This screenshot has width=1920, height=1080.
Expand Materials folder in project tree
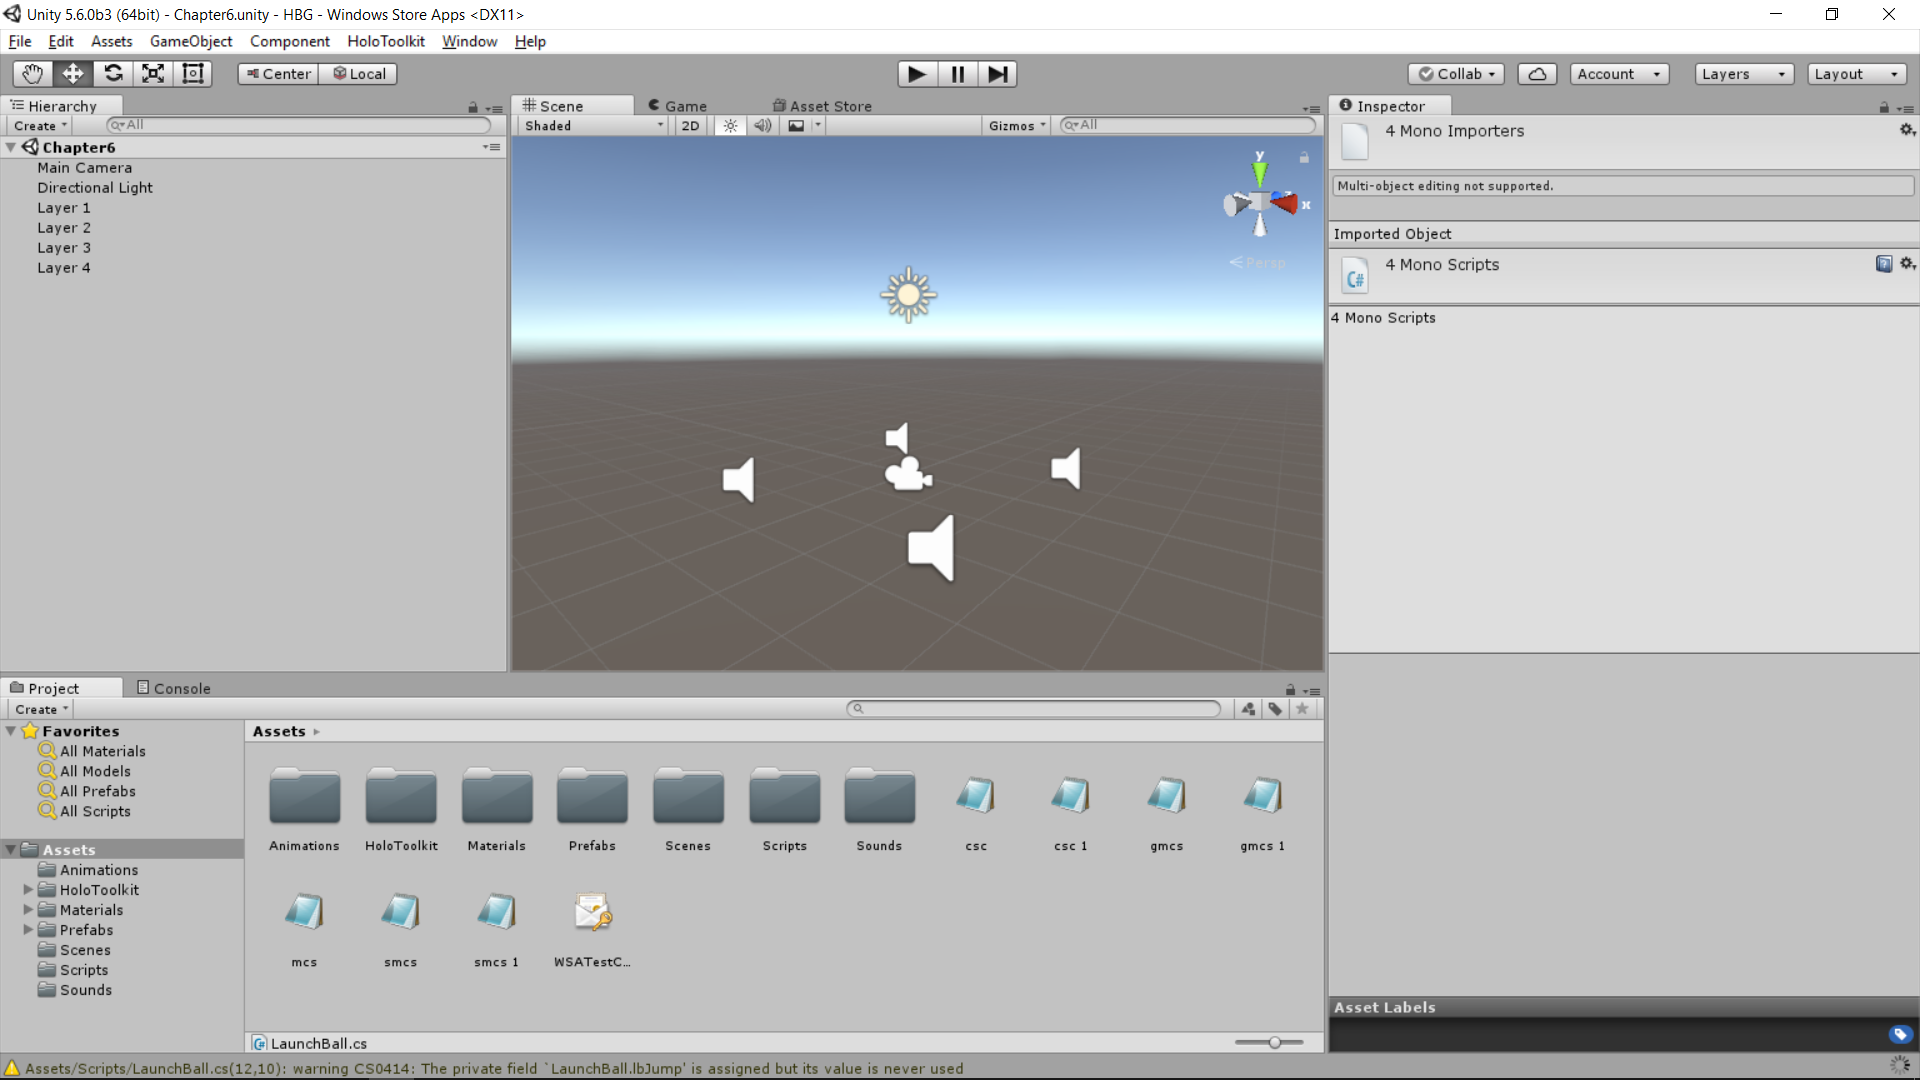pyautogui.click(x=28, y=910)
